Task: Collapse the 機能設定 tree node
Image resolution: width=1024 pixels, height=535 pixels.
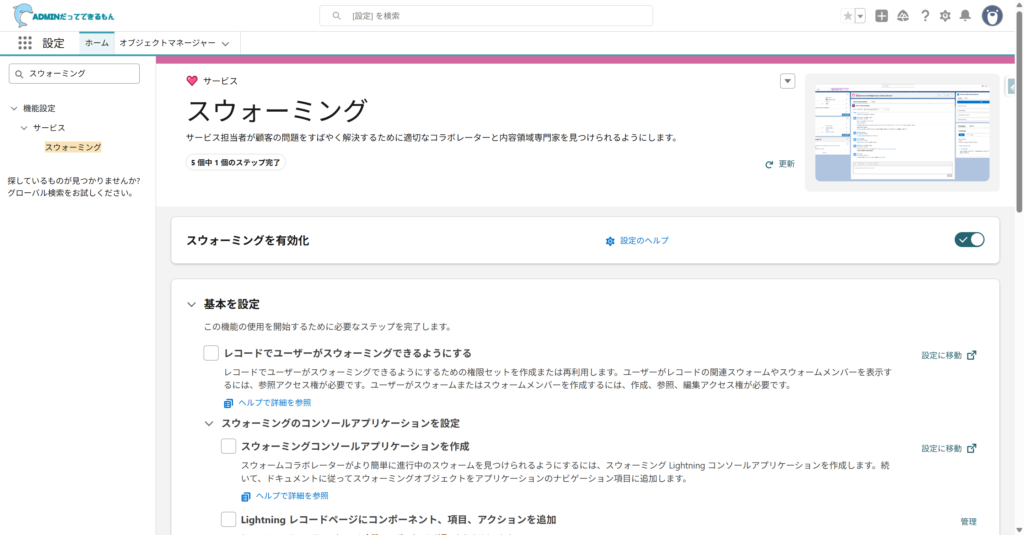Action: pos(13,108)
